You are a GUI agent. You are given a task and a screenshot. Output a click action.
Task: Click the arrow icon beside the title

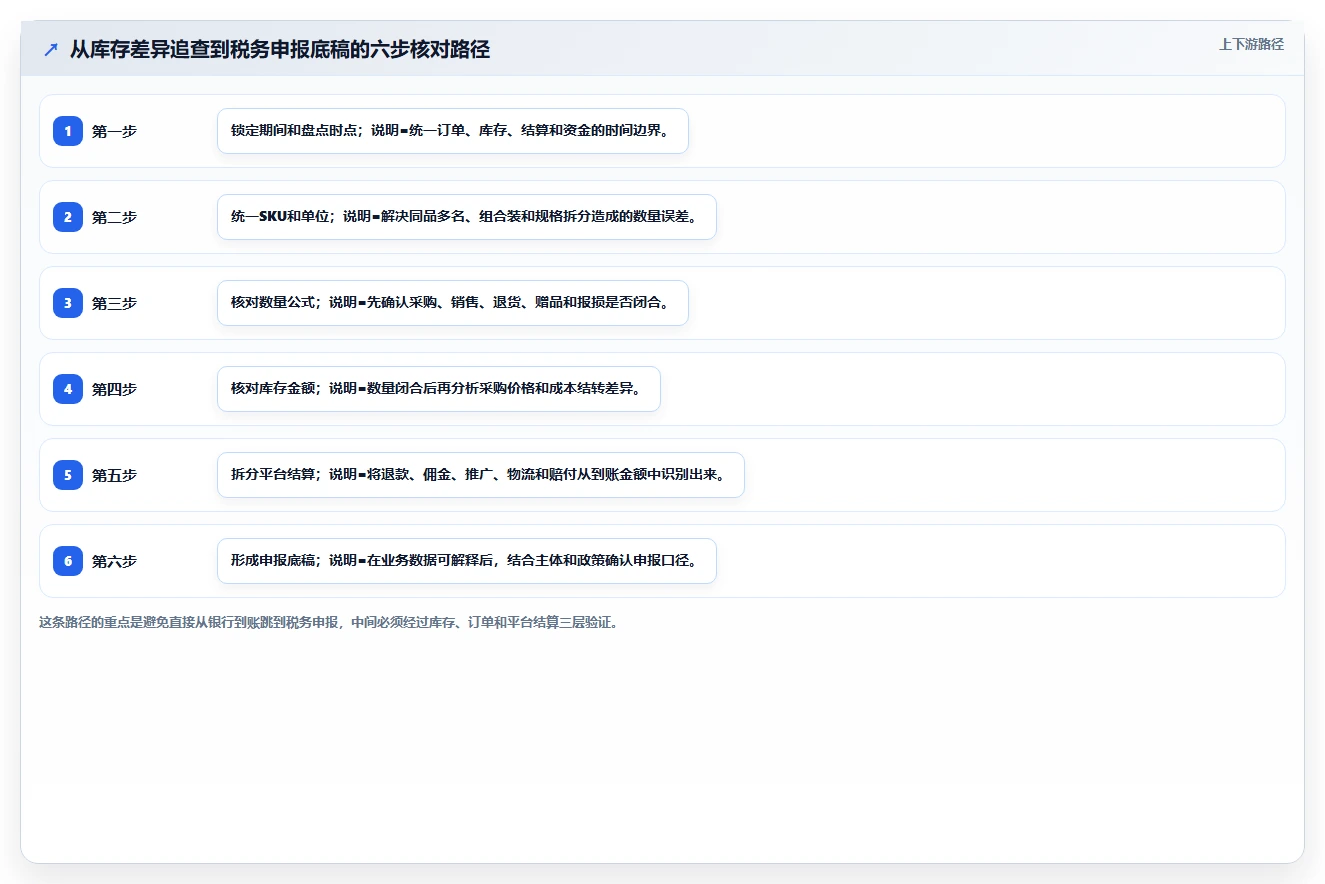click(51, 49)
